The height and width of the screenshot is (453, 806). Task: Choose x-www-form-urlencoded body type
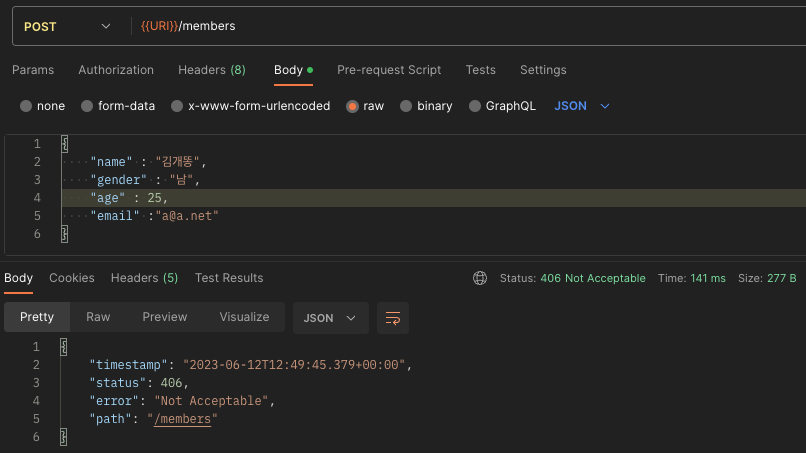click(x=177, y=106)
